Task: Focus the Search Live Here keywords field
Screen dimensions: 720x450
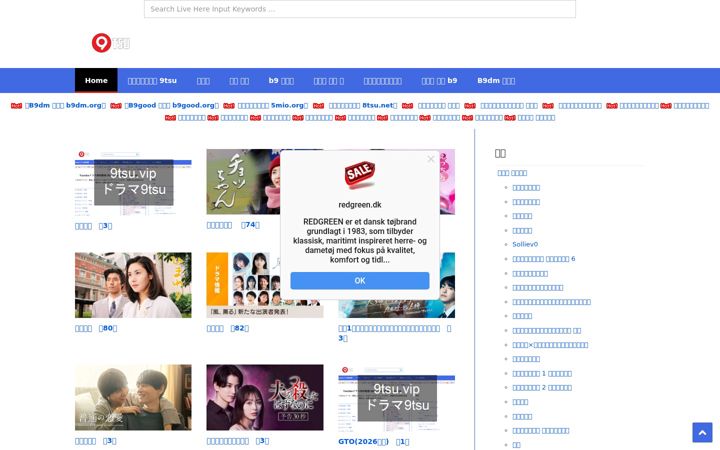Action: point(360,9)
